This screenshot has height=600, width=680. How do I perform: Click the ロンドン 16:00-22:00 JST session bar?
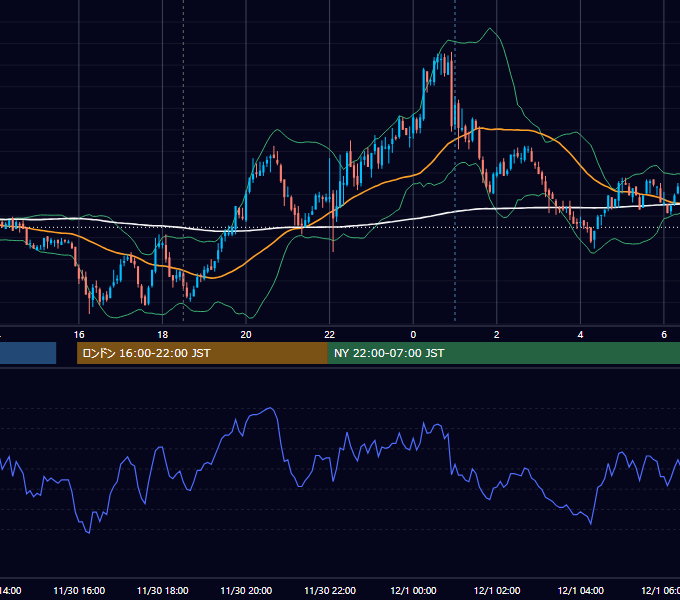[x=202, y=353]
